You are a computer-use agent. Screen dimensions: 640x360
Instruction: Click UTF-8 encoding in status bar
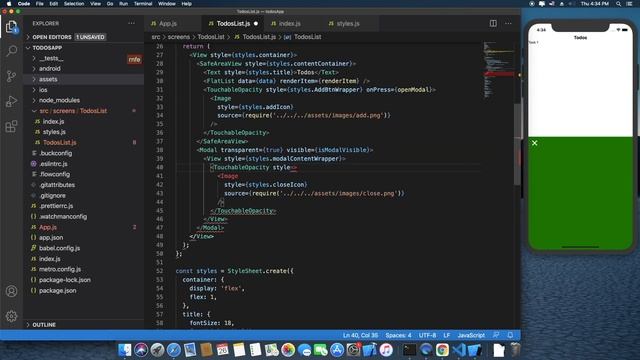point(427,335)
